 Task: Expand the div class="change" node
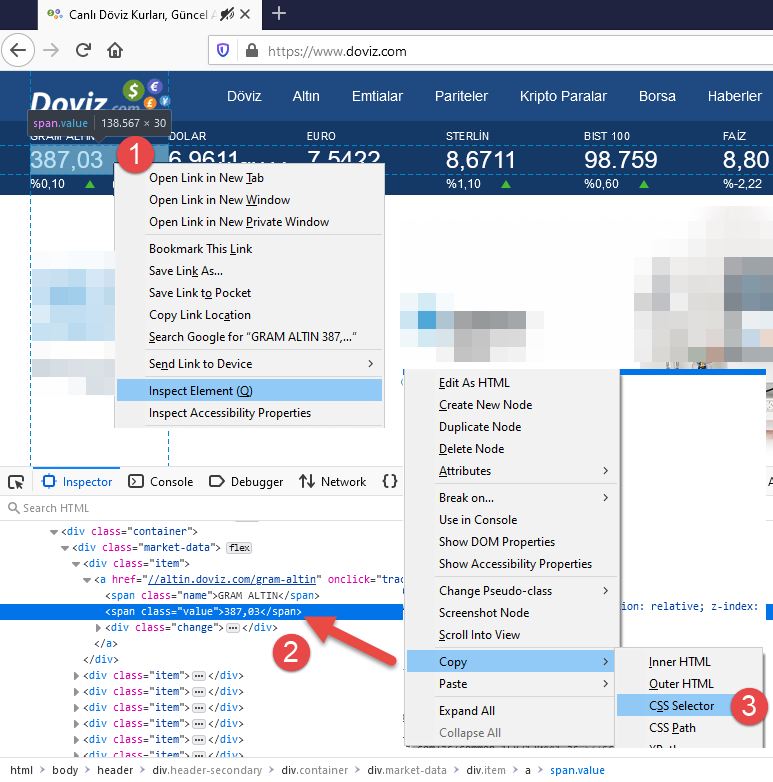pos(98,627)
